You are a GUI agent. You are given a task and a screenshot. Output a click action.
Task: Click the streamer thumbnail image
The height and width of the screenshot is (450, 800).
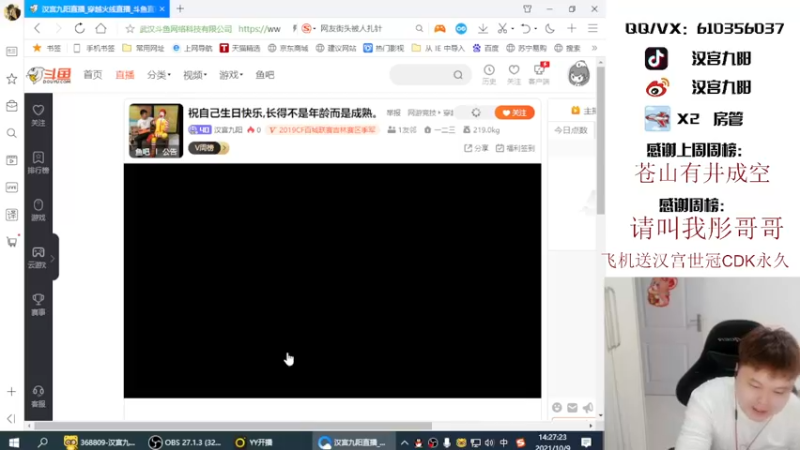[x=156, y=131]
